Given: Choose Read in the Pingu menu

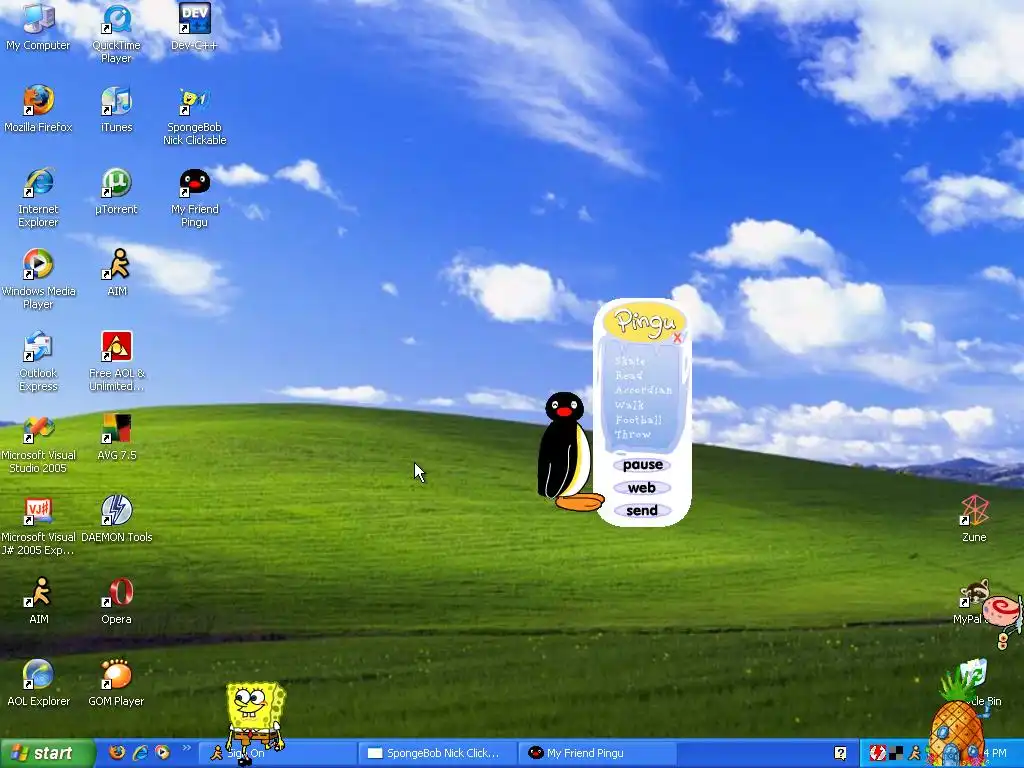Looking at the screenshot, I should pyautogui.click(x=628, y=376).
